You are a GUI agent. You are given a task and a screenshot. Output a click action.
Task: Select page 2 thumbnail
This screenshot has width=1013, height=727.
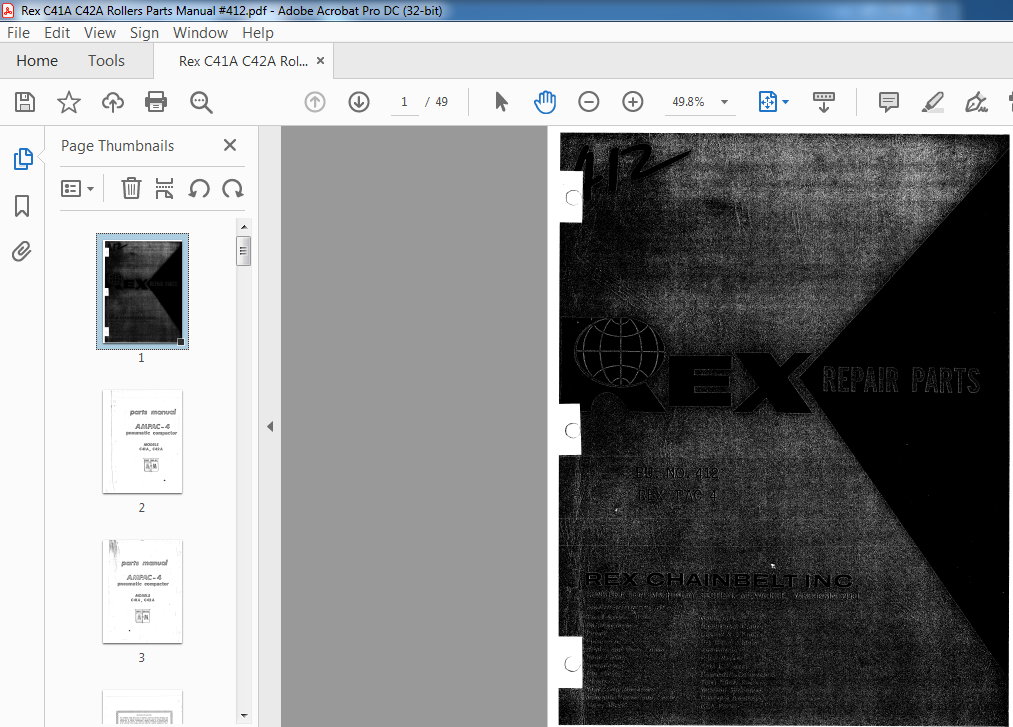[x=142, y=442]
